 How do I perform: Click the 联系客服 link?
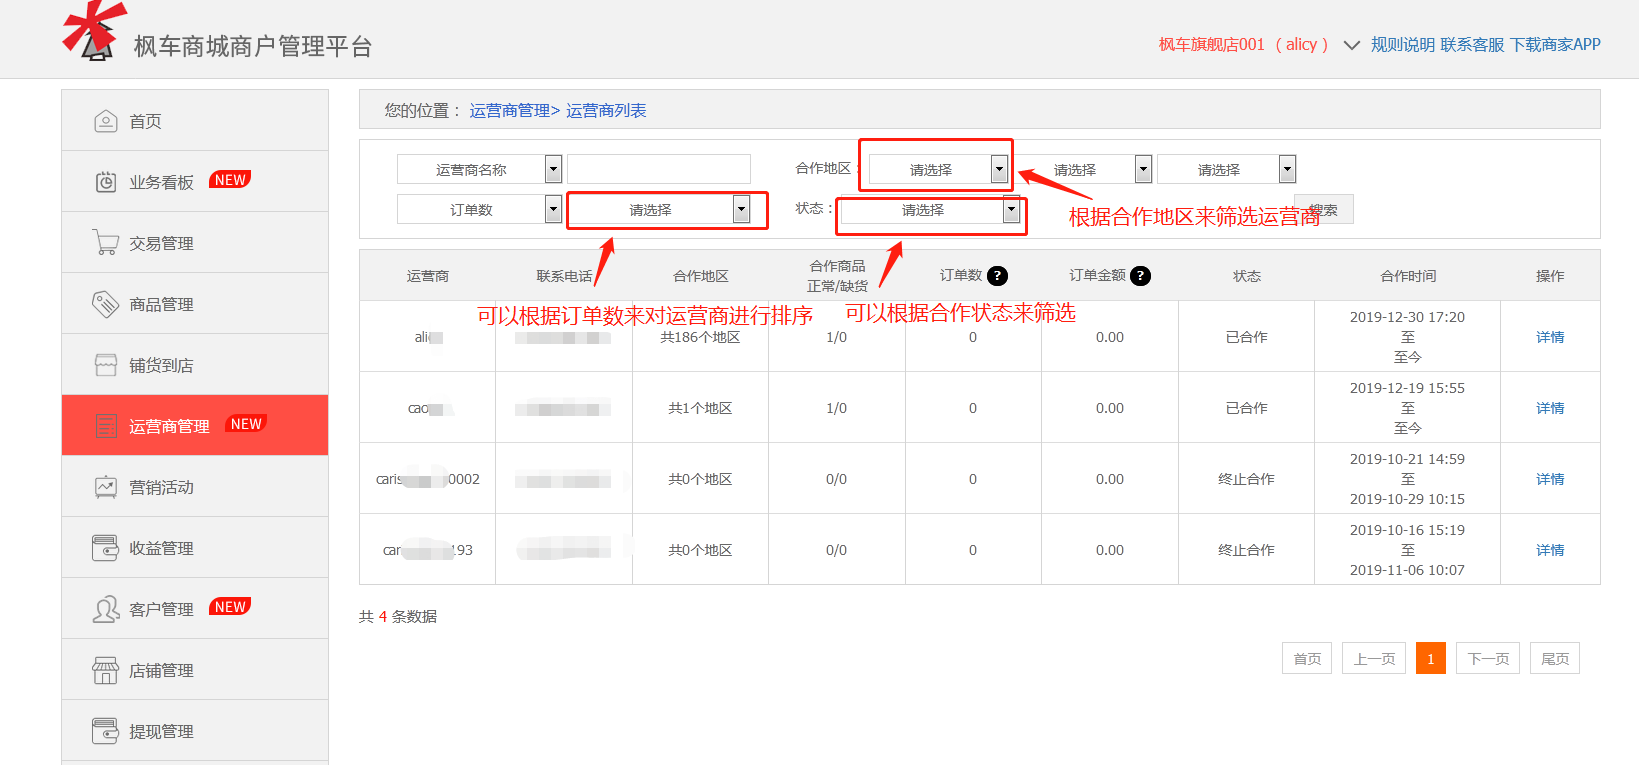[1472, 45]
